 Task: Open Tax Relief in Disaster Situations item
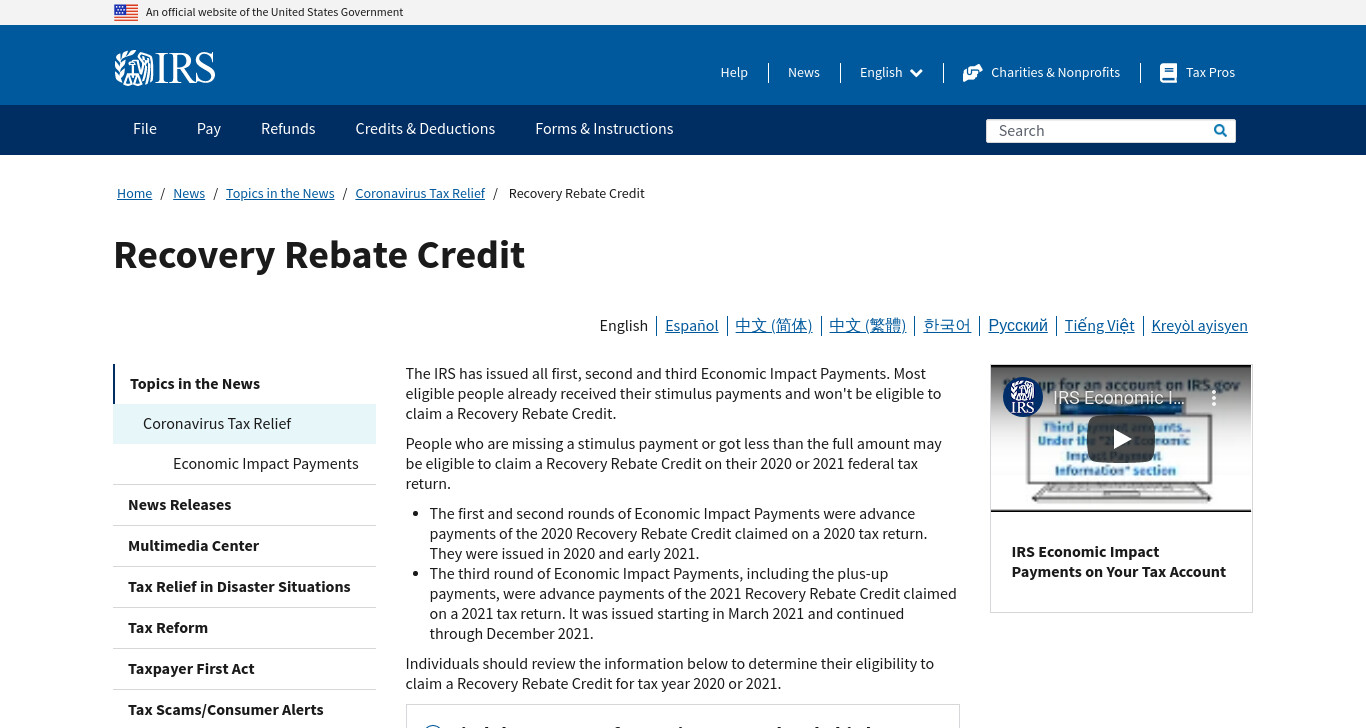pyautogui.click(x=245, y=587)
